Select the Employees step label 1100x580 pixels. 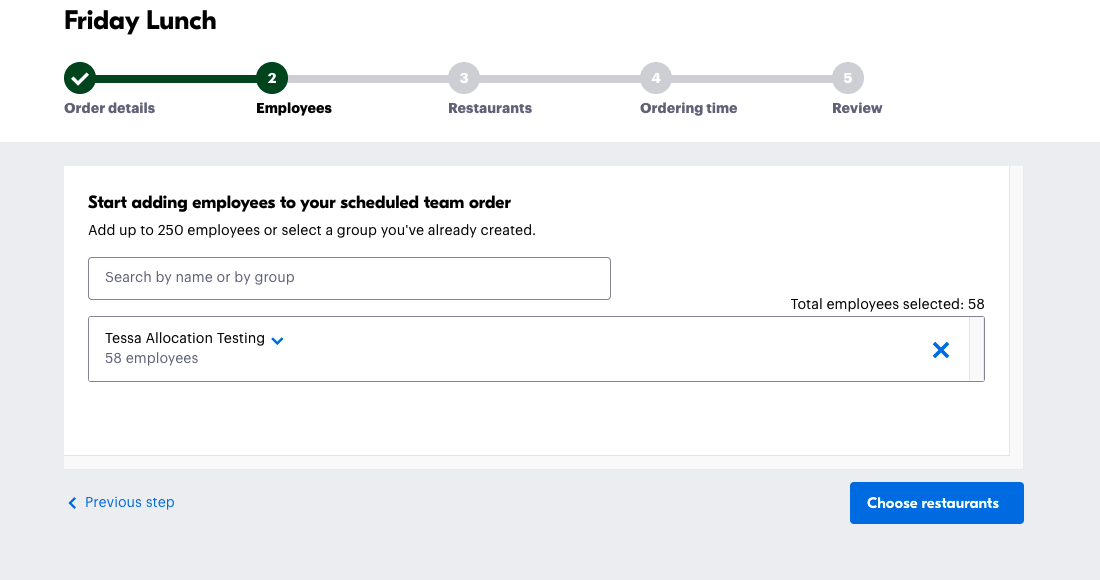[x=294, y=108]
